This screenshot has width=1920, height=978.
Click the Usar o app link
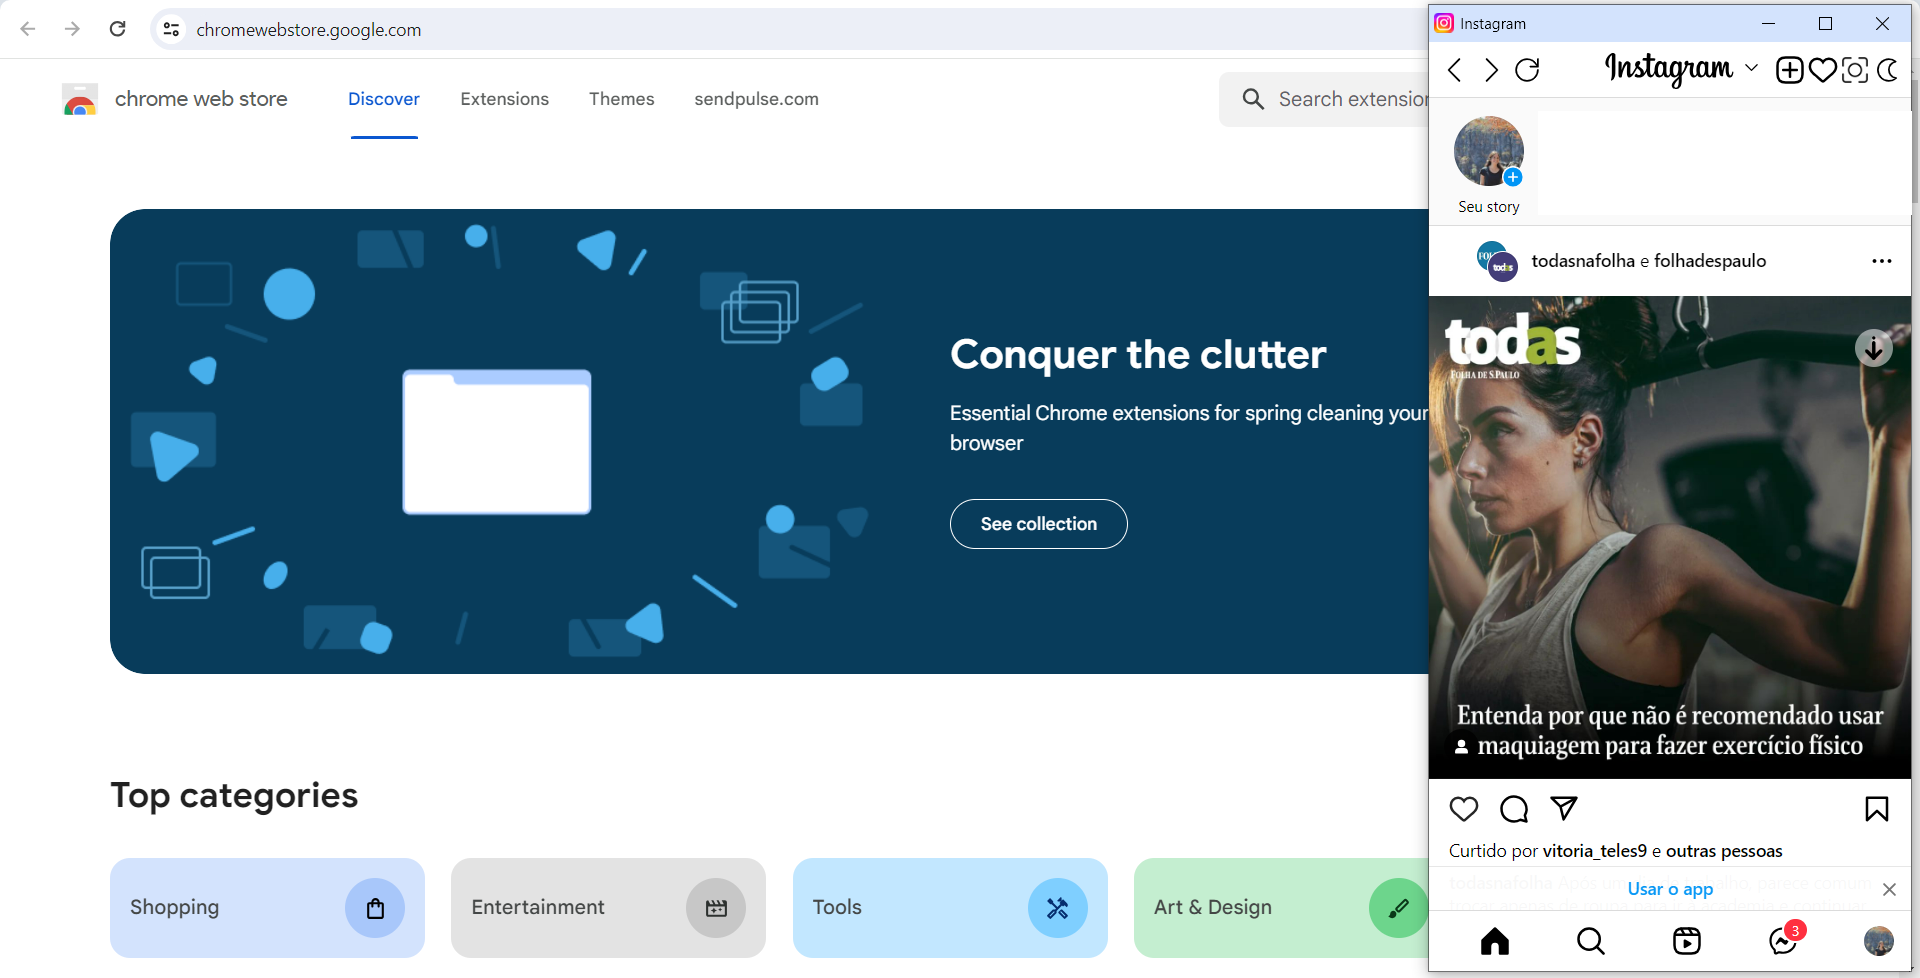(1670, 889)
